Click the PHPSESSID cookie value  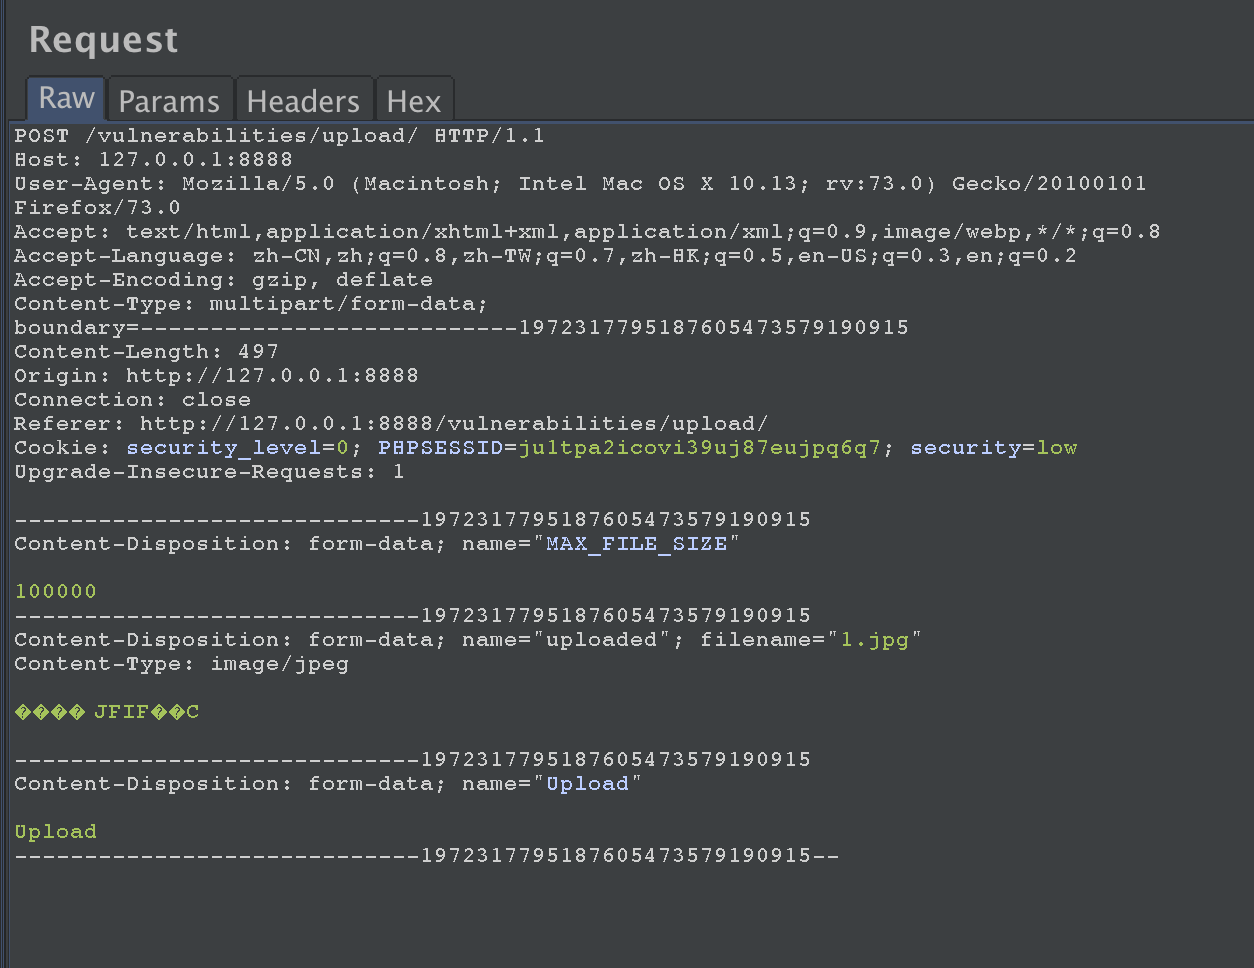tap(699, 448)
